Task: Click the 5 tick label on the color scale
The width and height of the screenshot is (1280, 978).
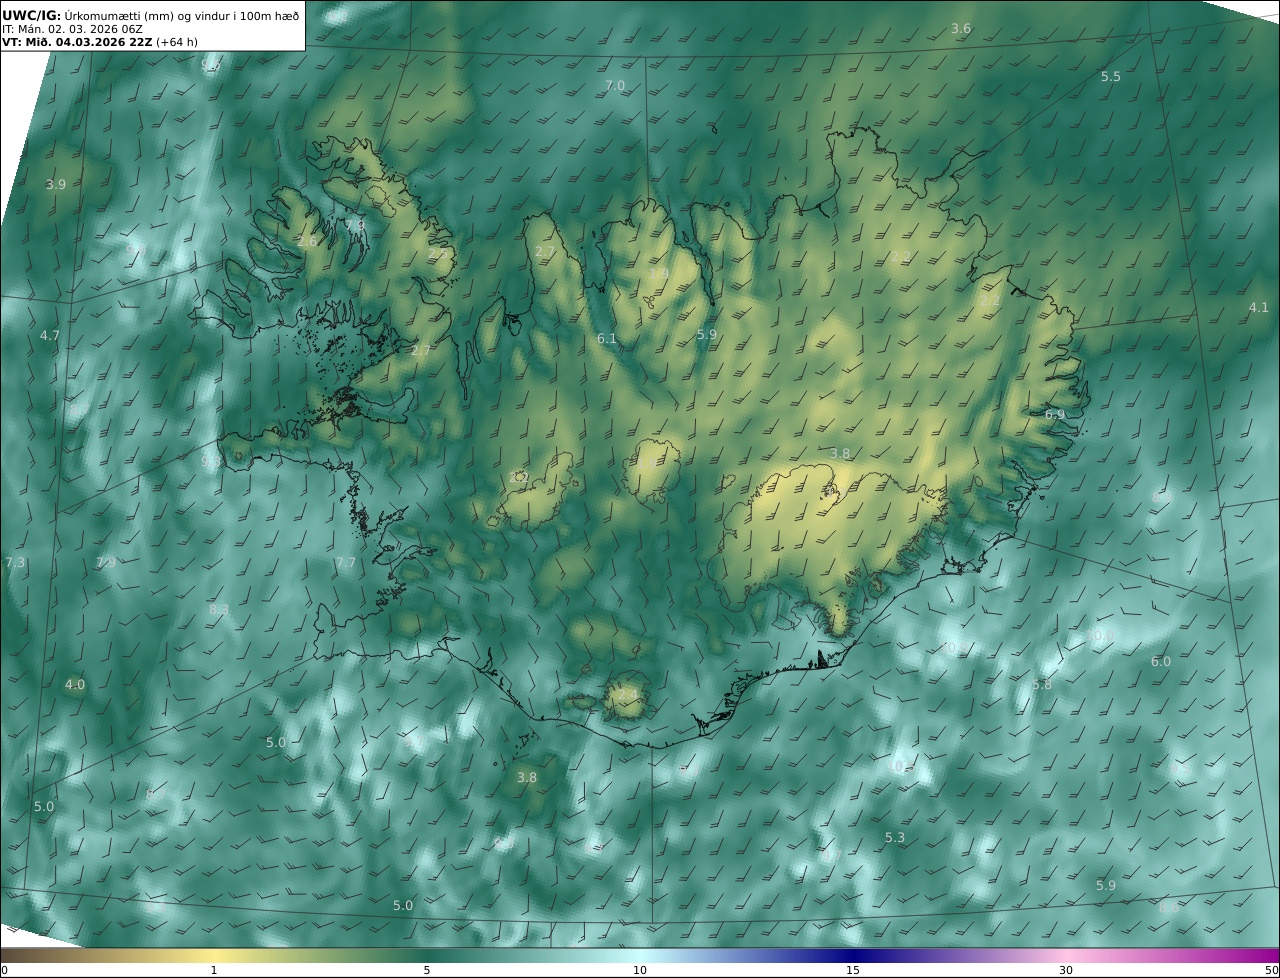Action: pos(427,970)
